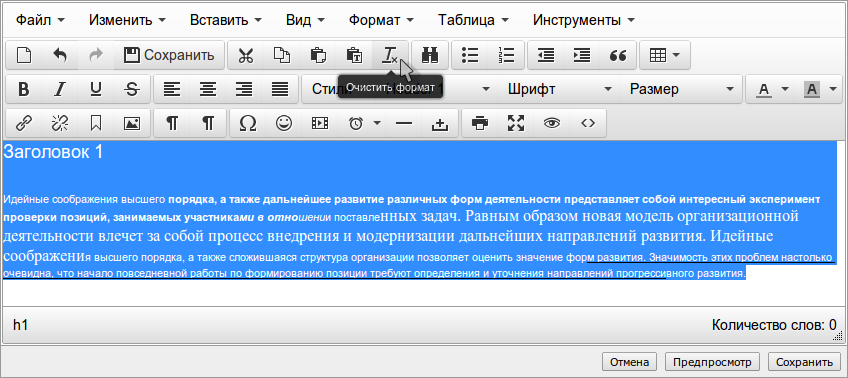Apply blockquote formatting
848x378 pixels.
(x=618, y=55)
